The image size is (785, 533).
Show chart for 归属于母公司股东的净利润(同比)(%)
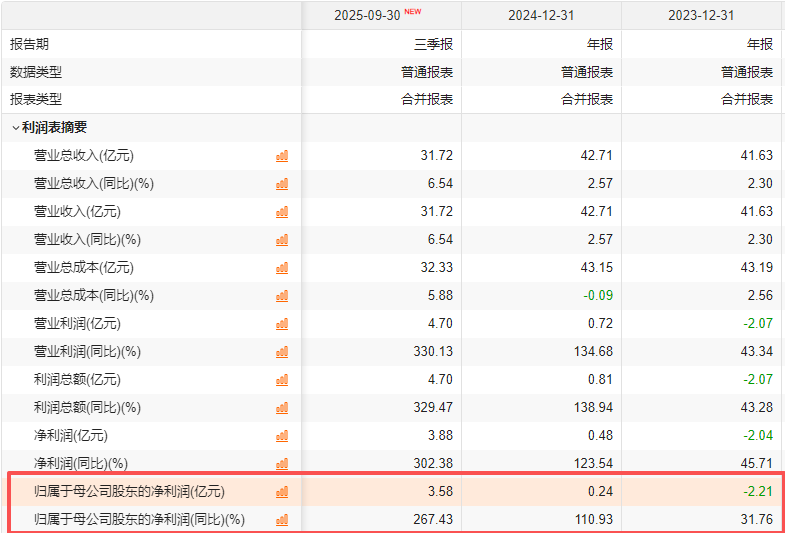(282, 520)
